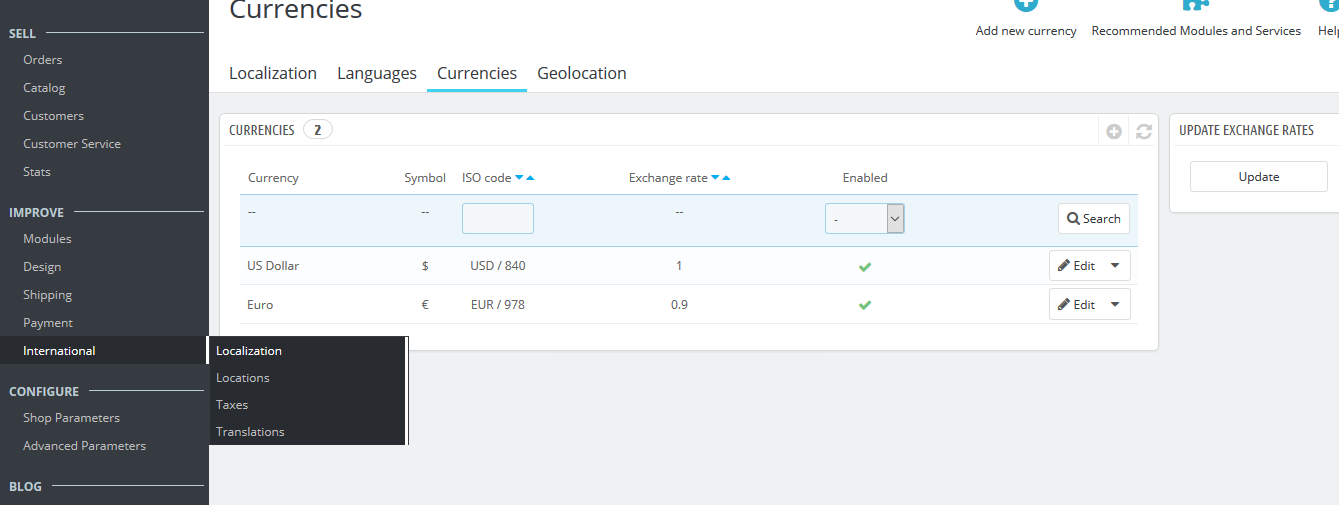Open the Enabled filter dropdown
Image resolution: width=1339 pixels, height=505 pixels.
click(x=864, y=219)
